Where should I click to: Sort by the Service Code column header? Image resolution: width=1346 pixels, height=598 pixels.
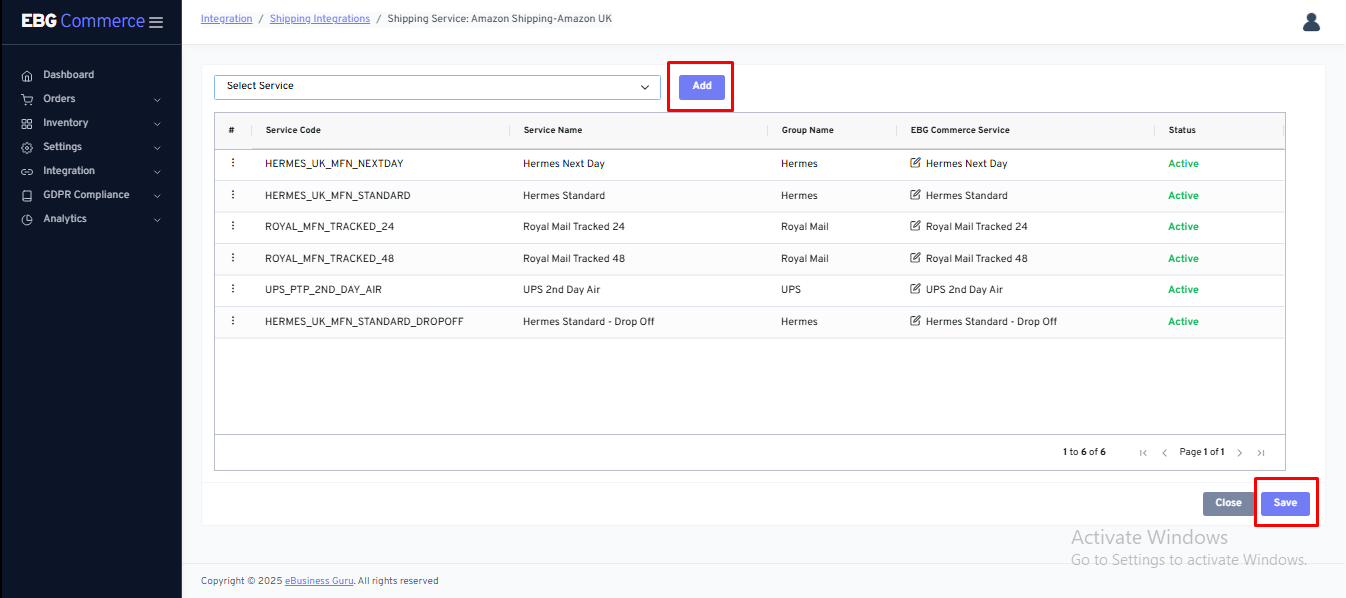(293, 130)
